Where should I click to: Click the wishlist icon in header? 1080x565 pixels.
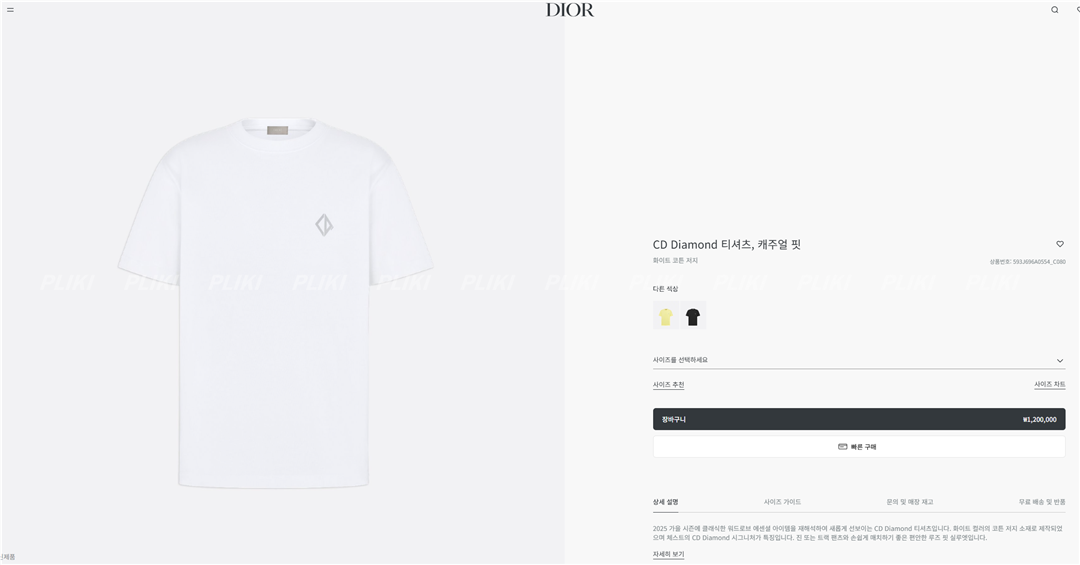coord(1077,10)
